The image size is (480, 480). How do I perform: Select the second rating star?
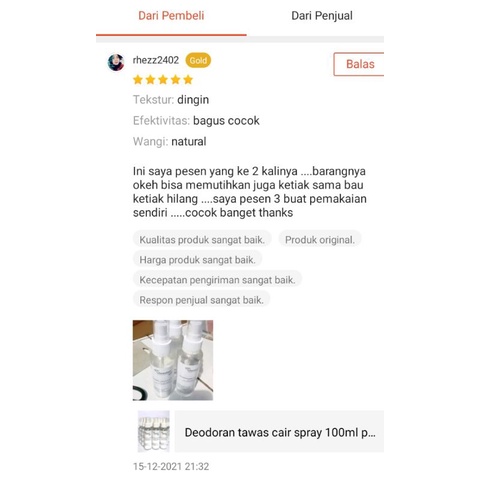151,80
